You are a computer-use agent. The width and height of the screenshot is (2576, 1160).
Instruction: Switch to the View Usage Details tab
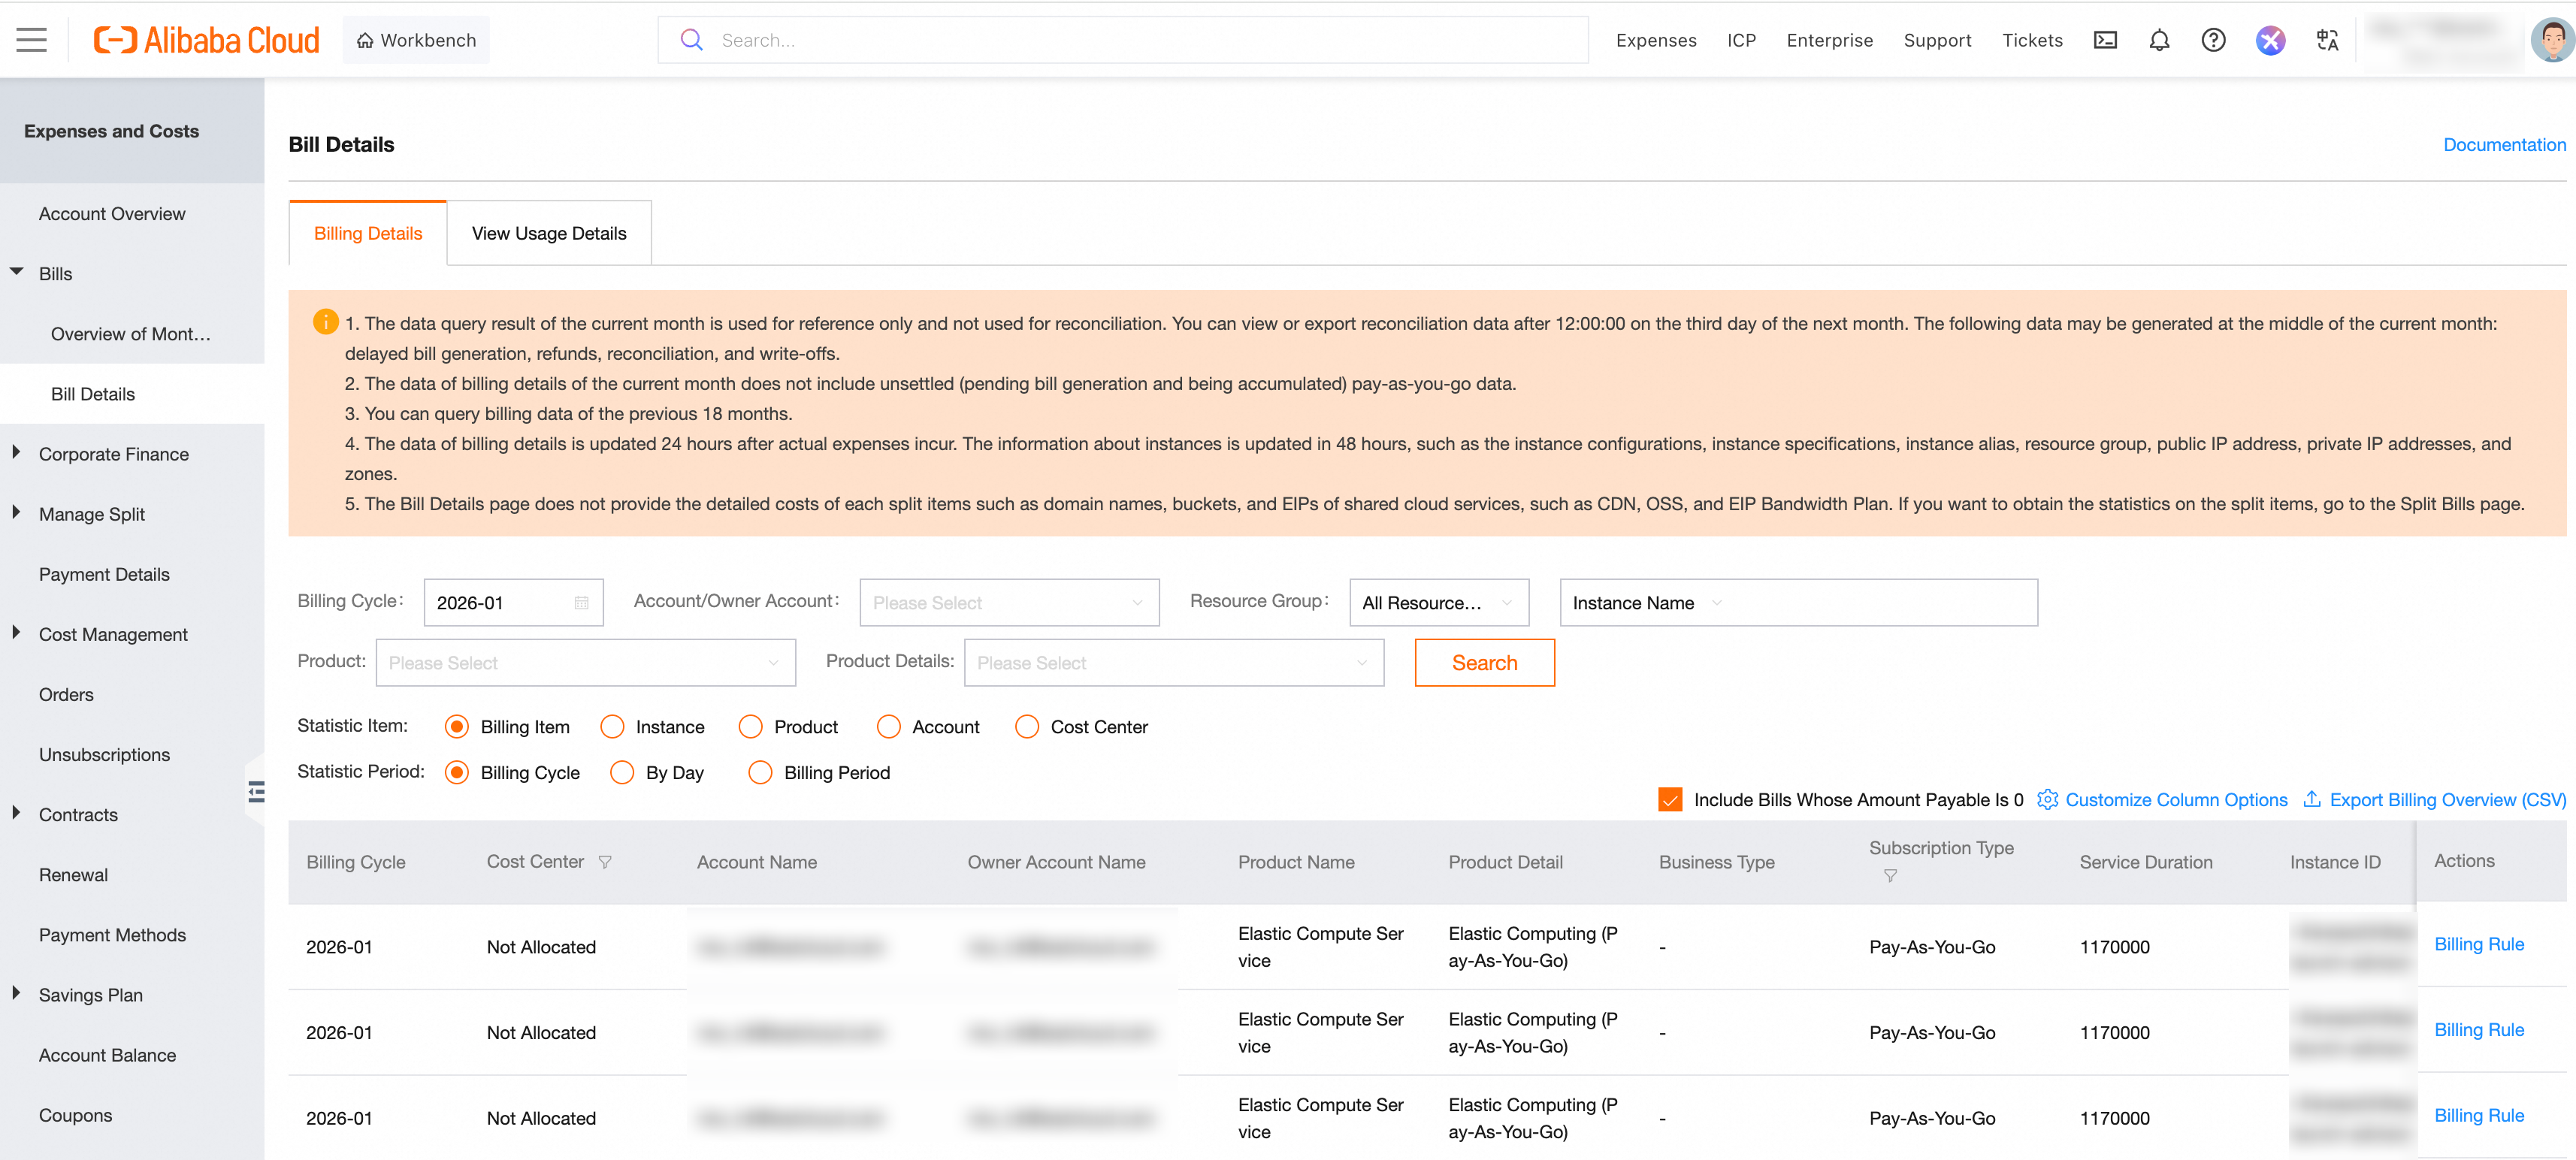tap(549, 233)
